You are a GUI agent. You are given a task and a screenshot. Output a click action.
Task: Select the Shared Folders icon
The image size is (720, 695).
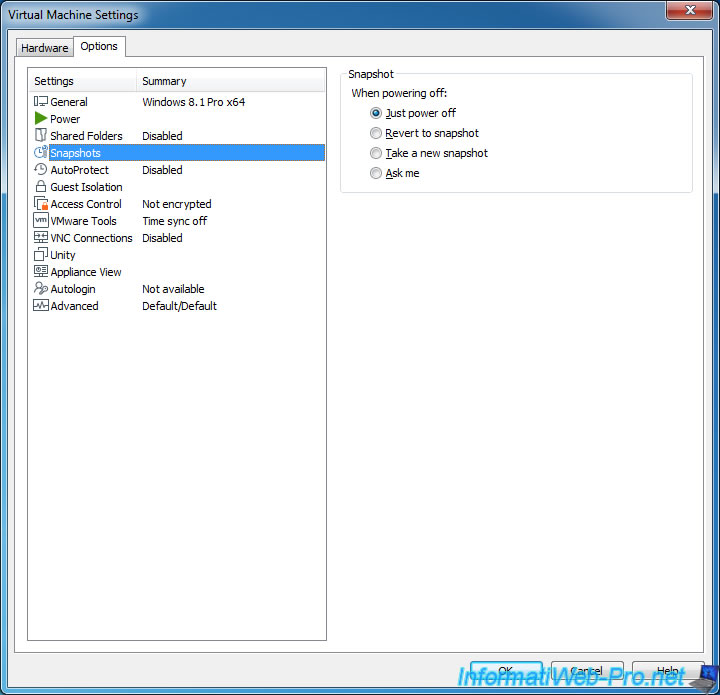click(41, 136)
